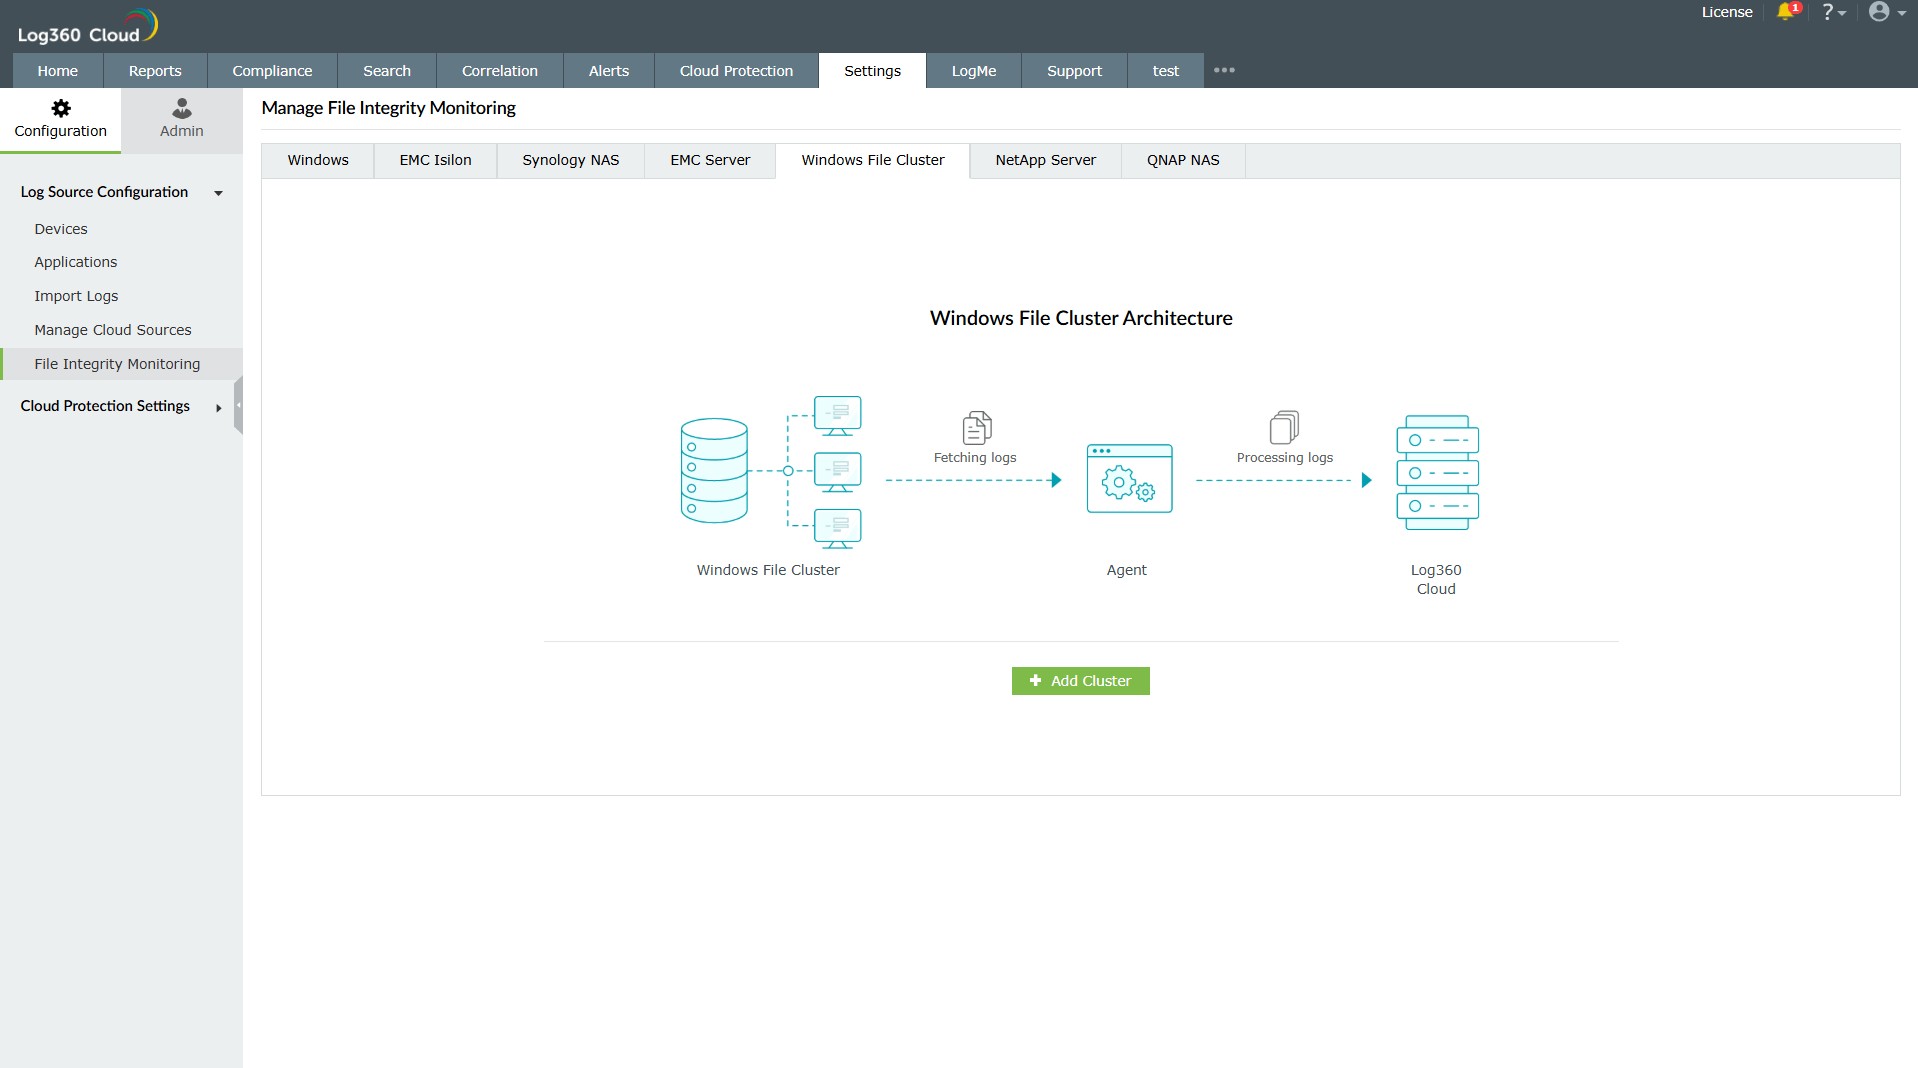Go to the Correlation section
This screenshot has width=1918, height=1068.
499,70
